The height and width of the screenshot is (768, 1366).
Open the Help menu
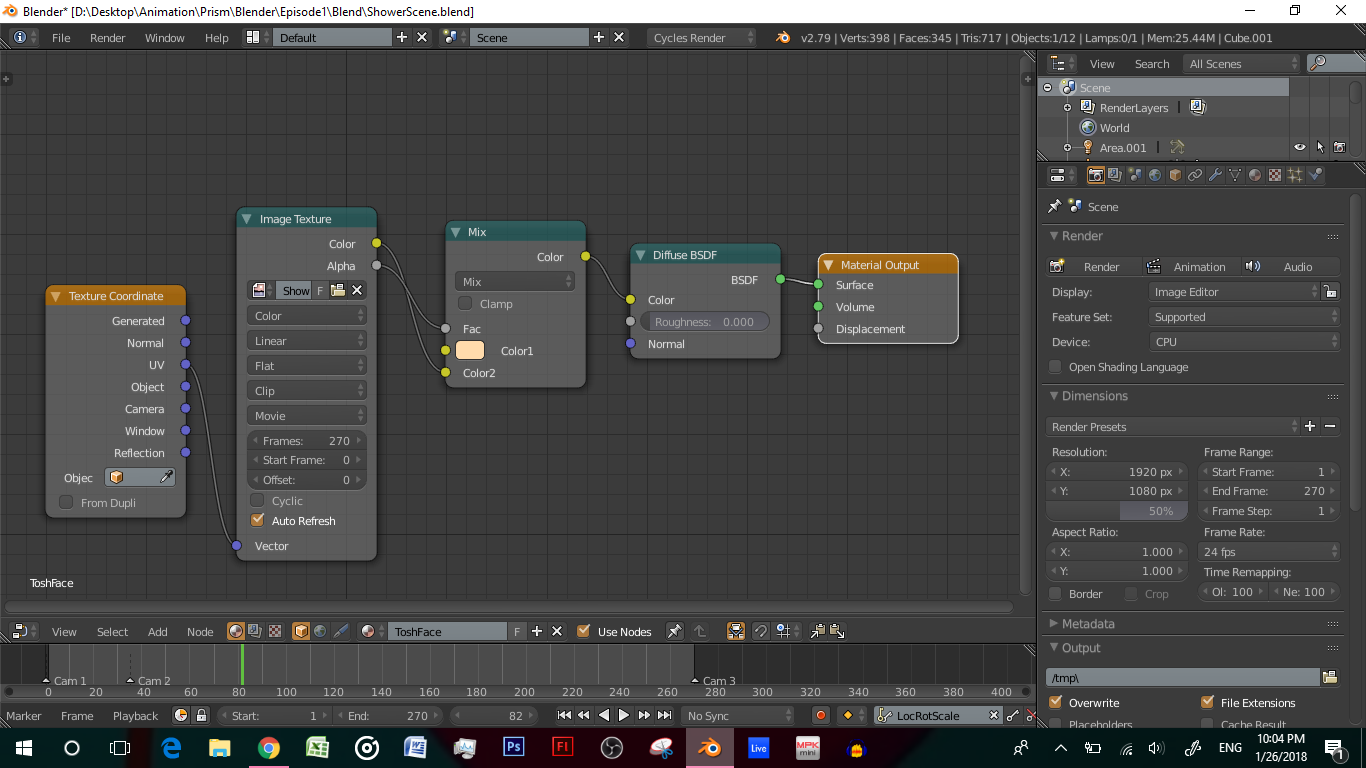tap(217, 37)
